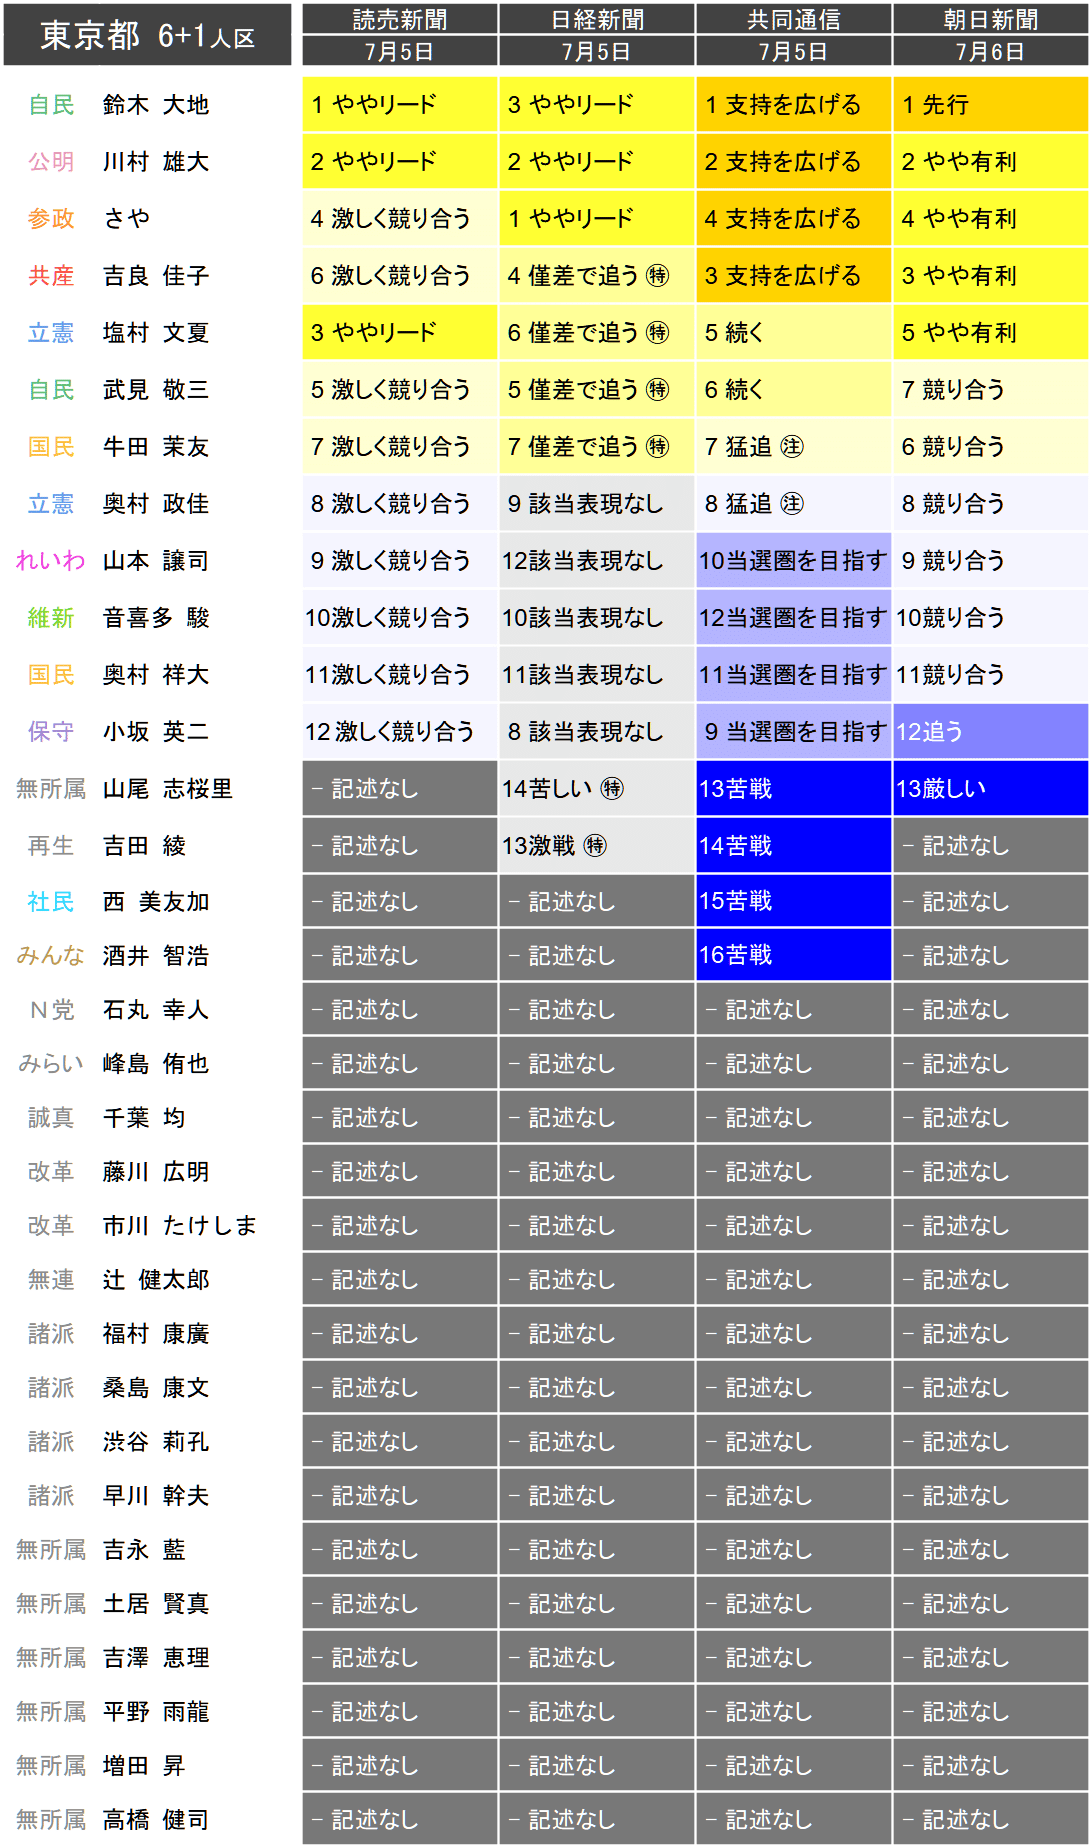The width and height of the screenshot is (1092, 1848).
Task: Click the 13苦戦 cell under 共同通信
Action: (794, 789)
